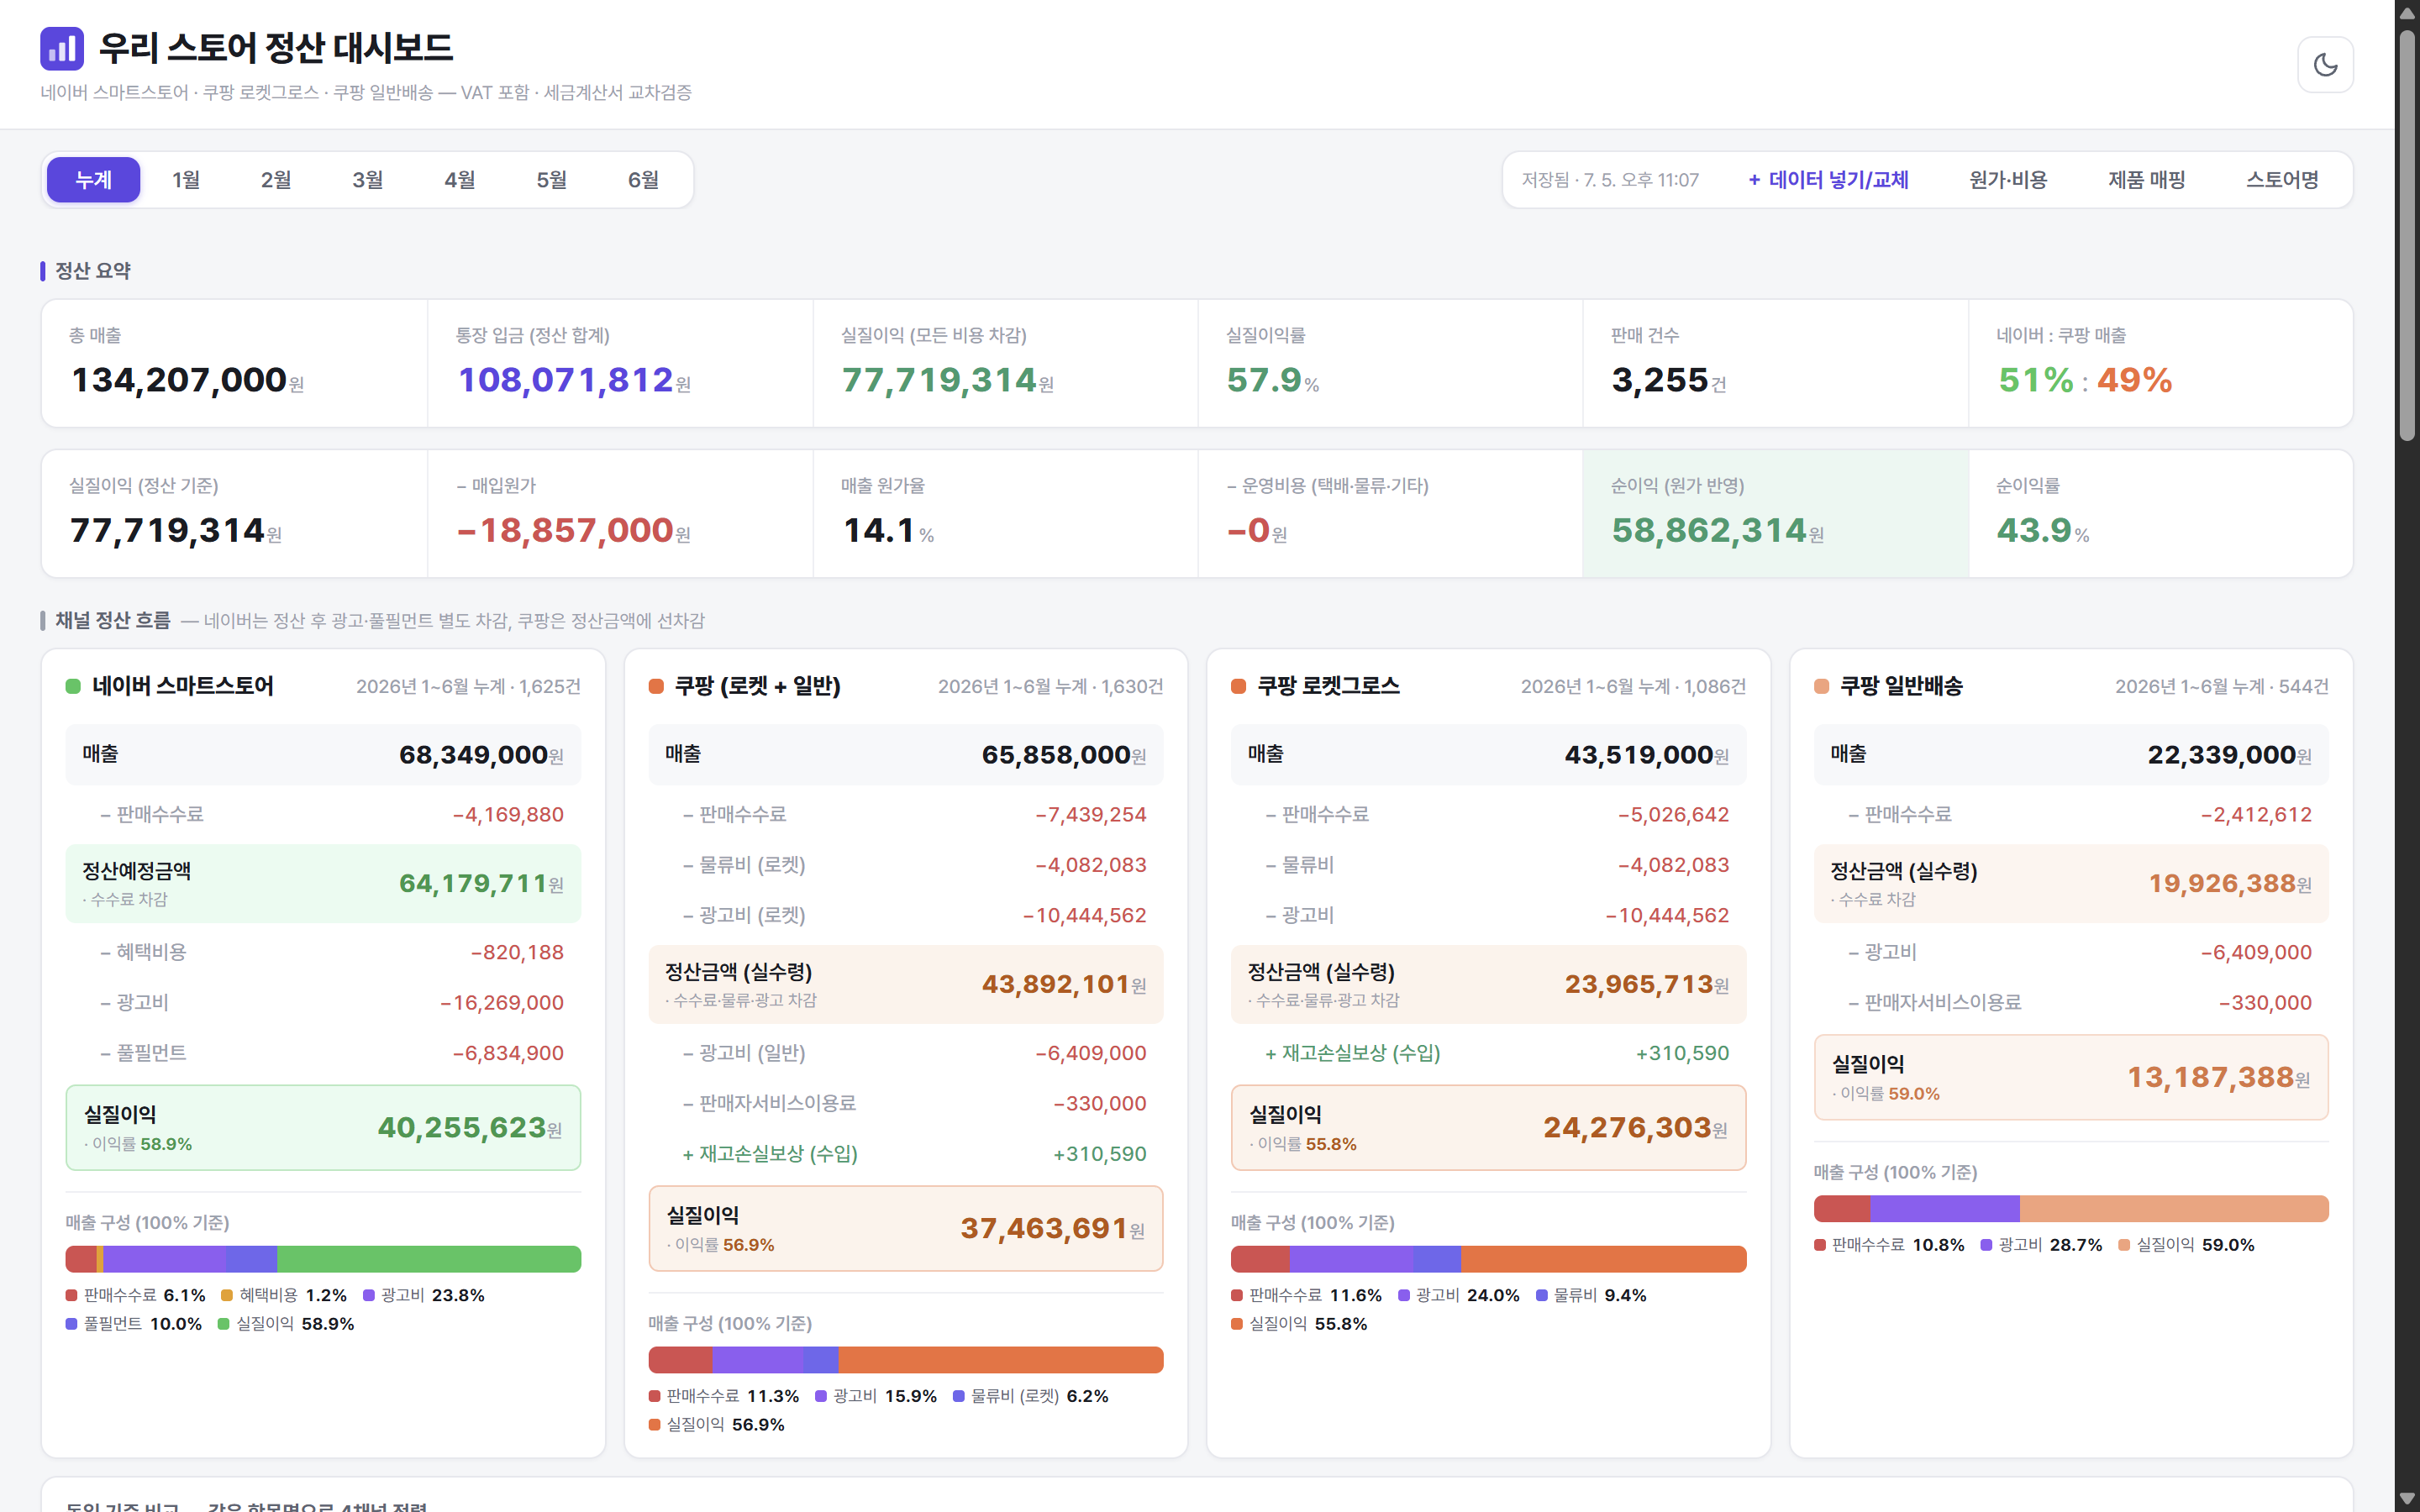This screenshot has height=1512, width=2420.
Task: Click 쿠팡 일반배송 실질이익 13,187,388 box
Action: 2071,1078
